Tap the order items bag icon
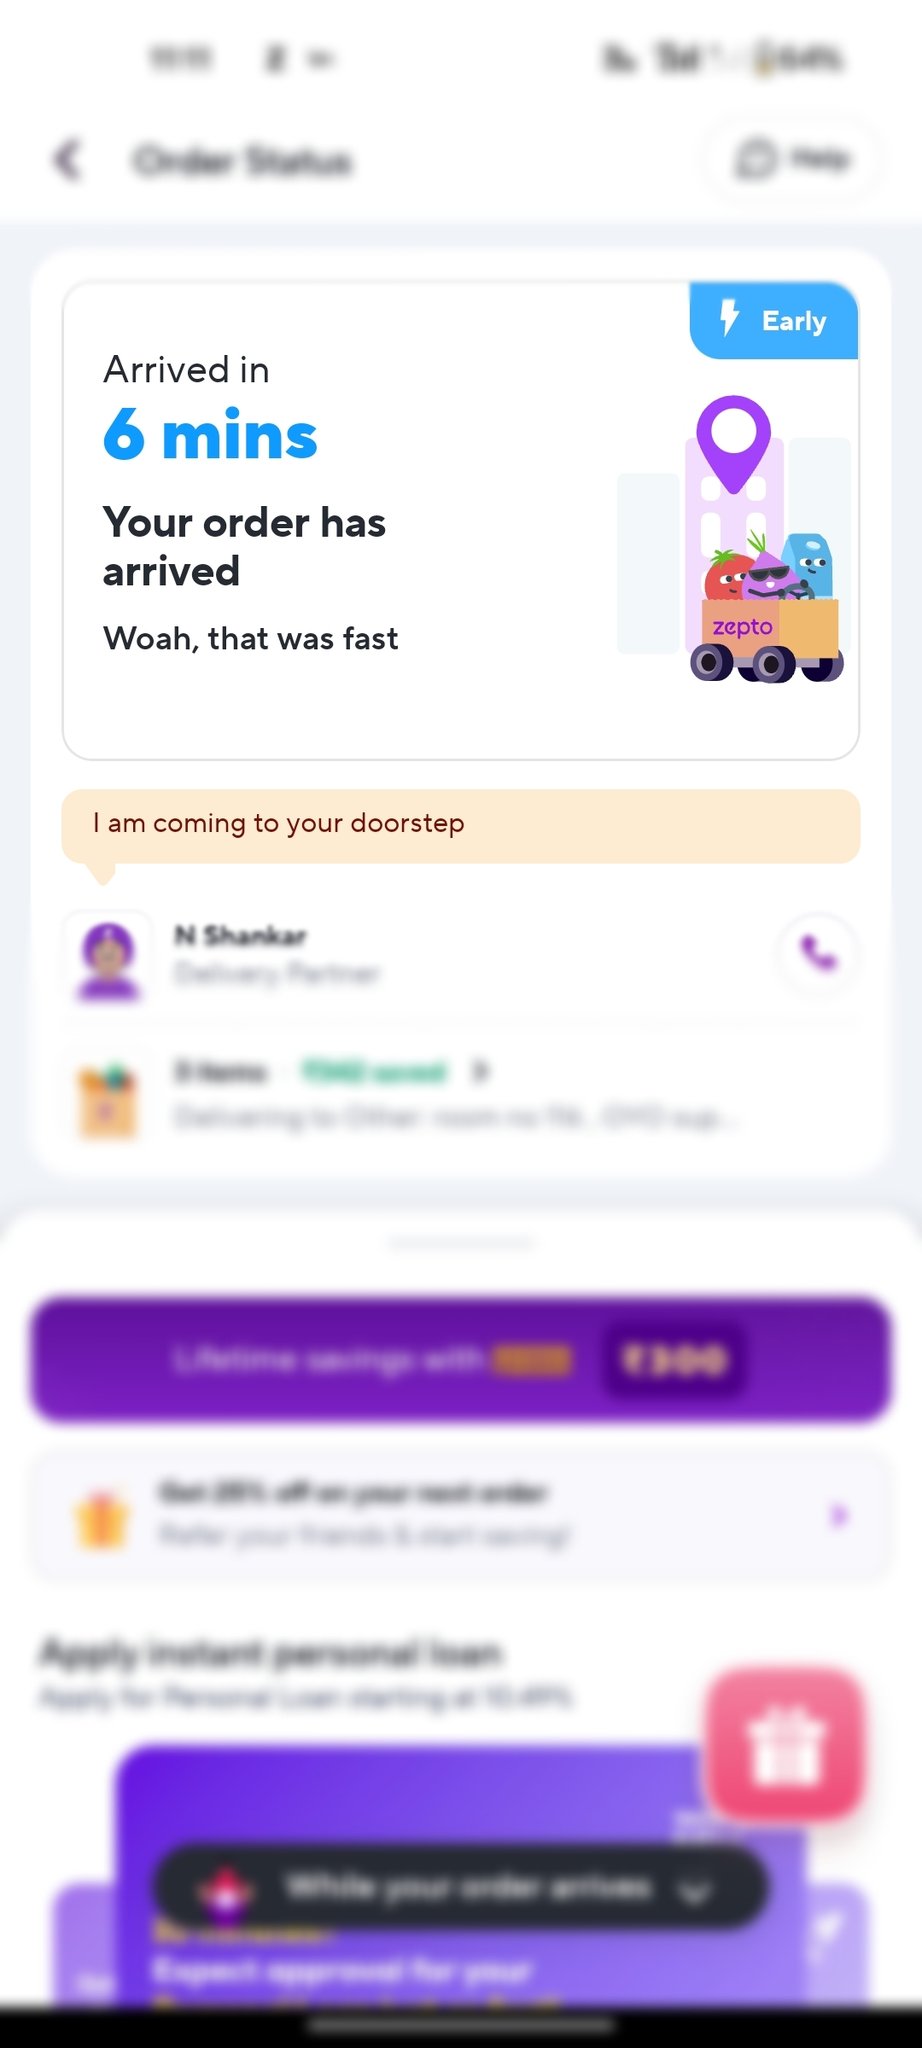922x2048 pixels. (108, 1101)
